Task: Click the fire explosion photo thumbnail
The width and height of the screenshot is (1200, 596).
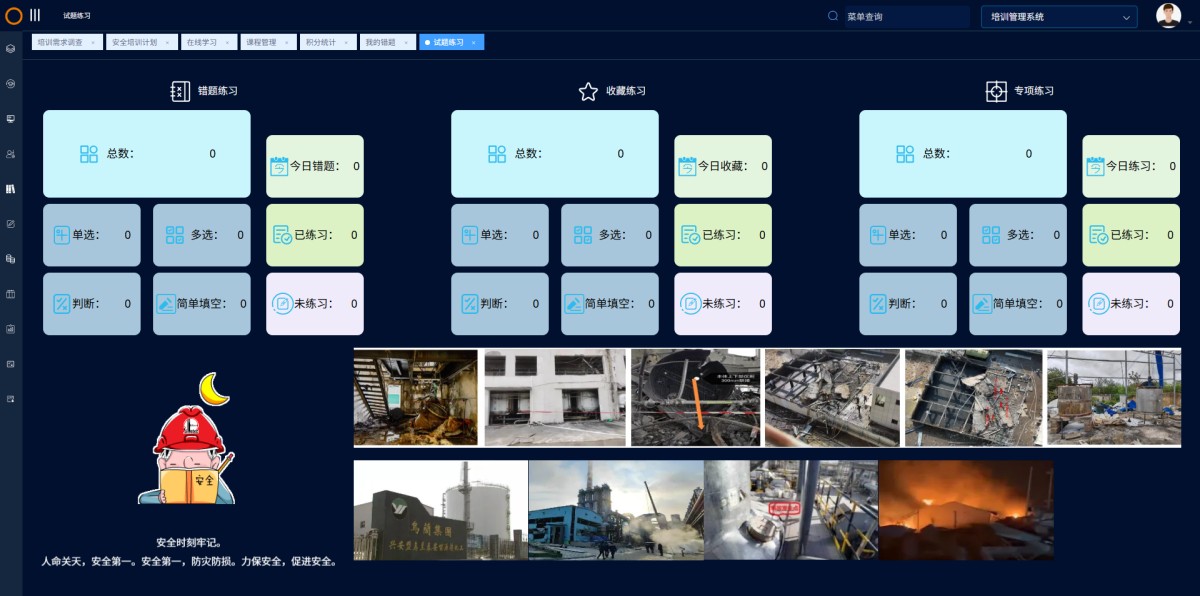Action: click(967, 511)
